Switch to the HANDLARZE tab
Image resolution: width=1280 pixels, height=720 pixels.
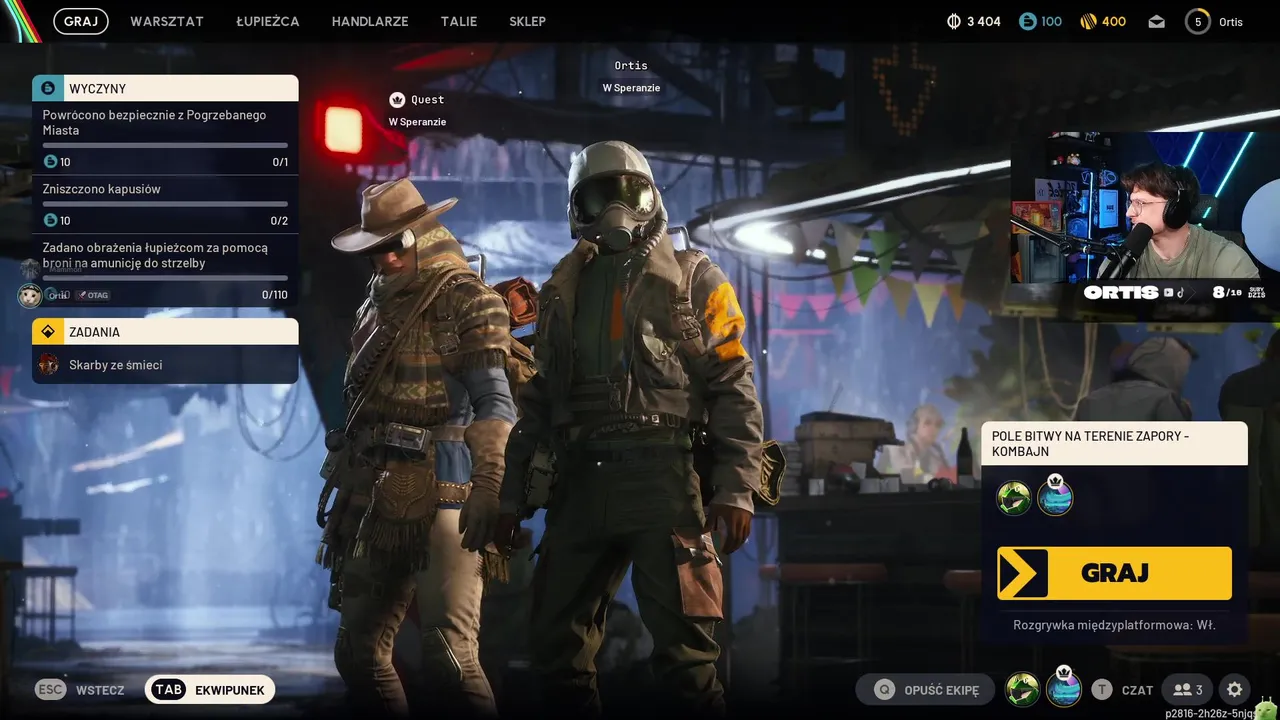370,21
